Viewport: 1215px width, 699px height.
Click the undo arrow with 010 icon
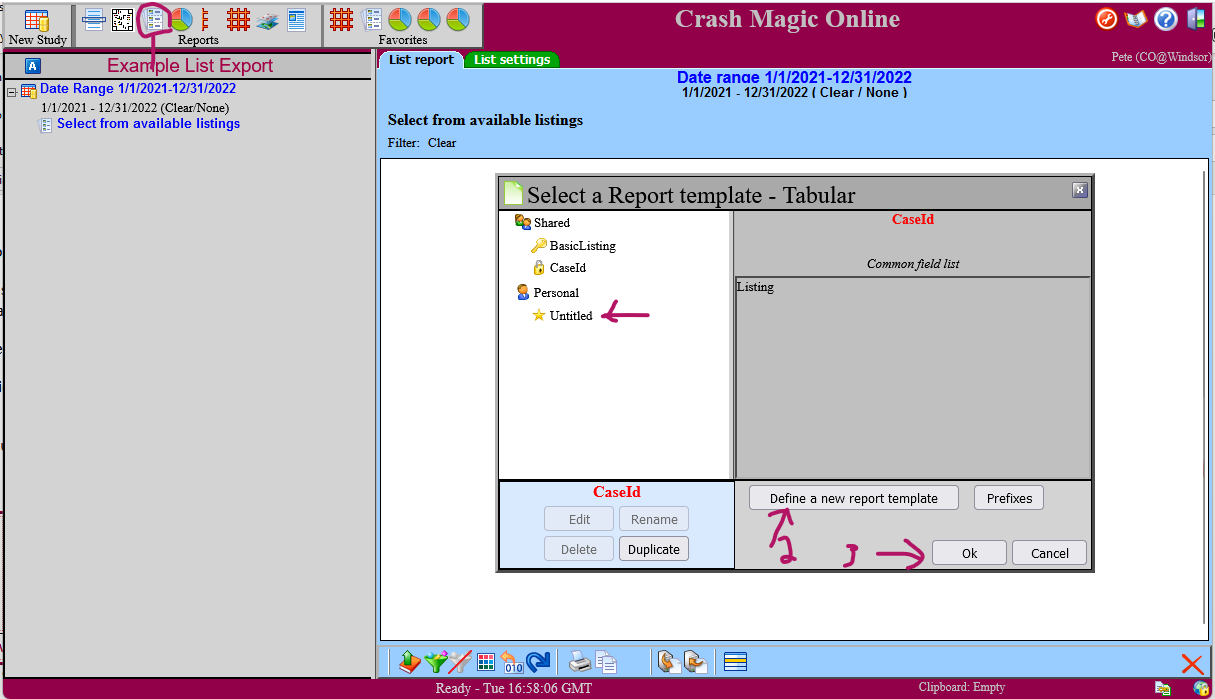point(512,662)
